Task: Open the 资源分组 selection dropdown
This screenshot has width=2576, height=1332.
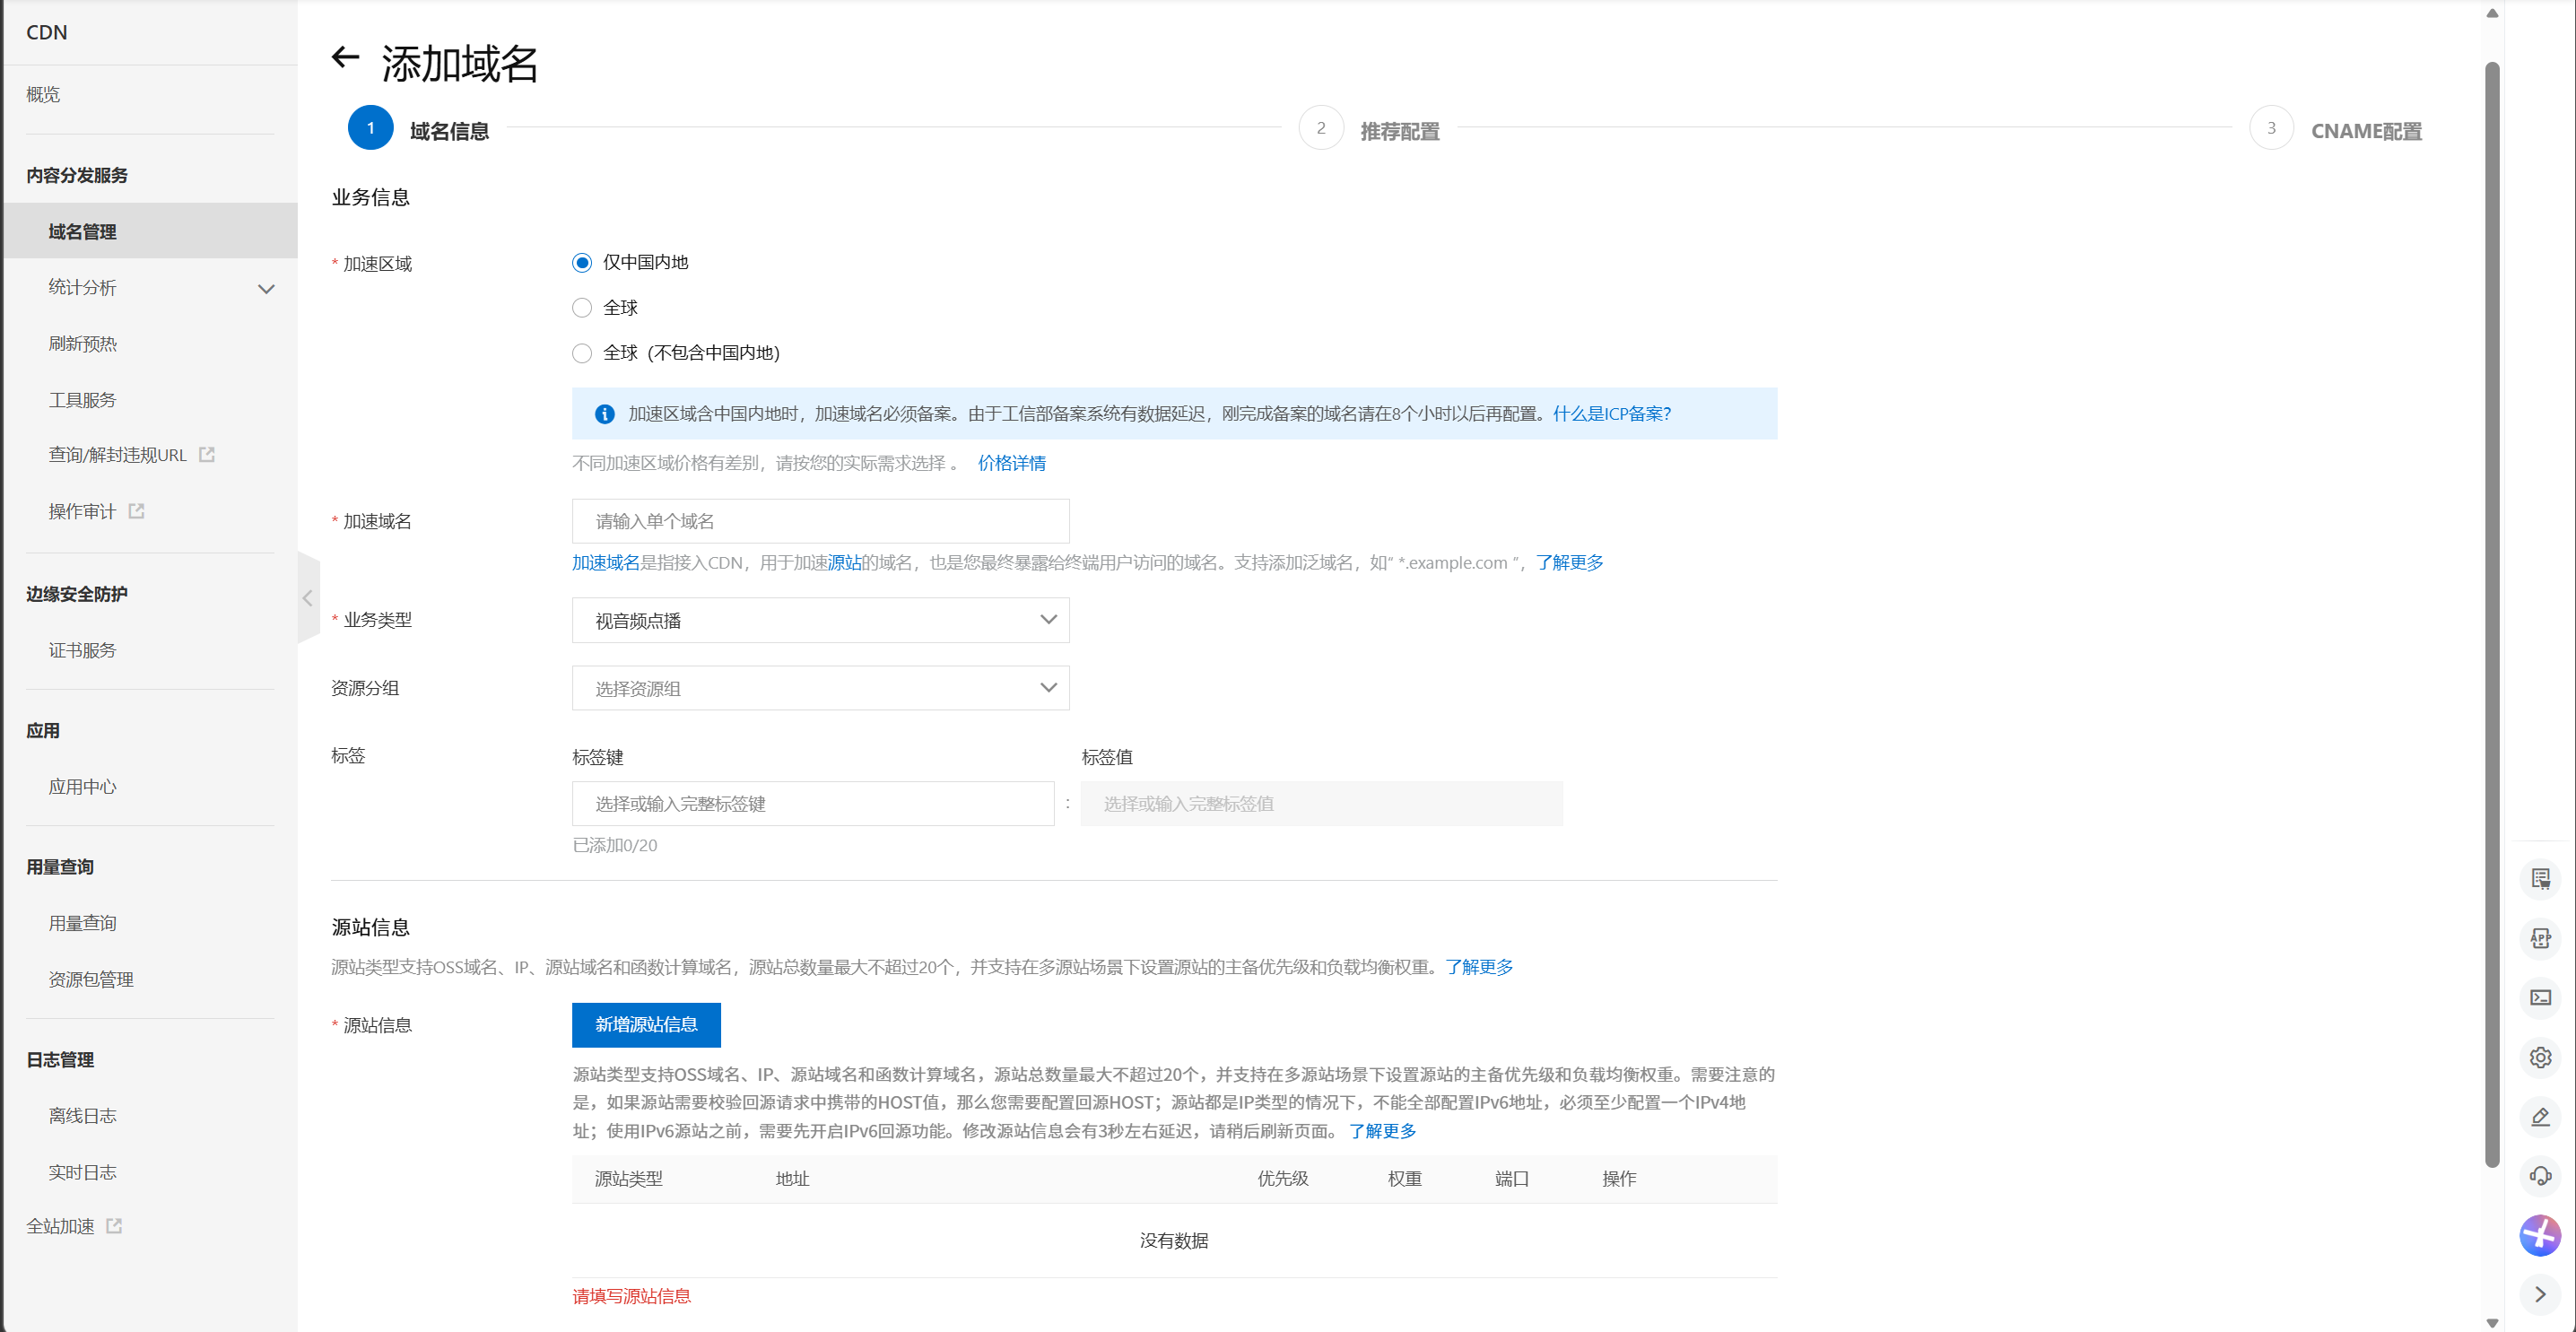Action: (x=820, y=688)
